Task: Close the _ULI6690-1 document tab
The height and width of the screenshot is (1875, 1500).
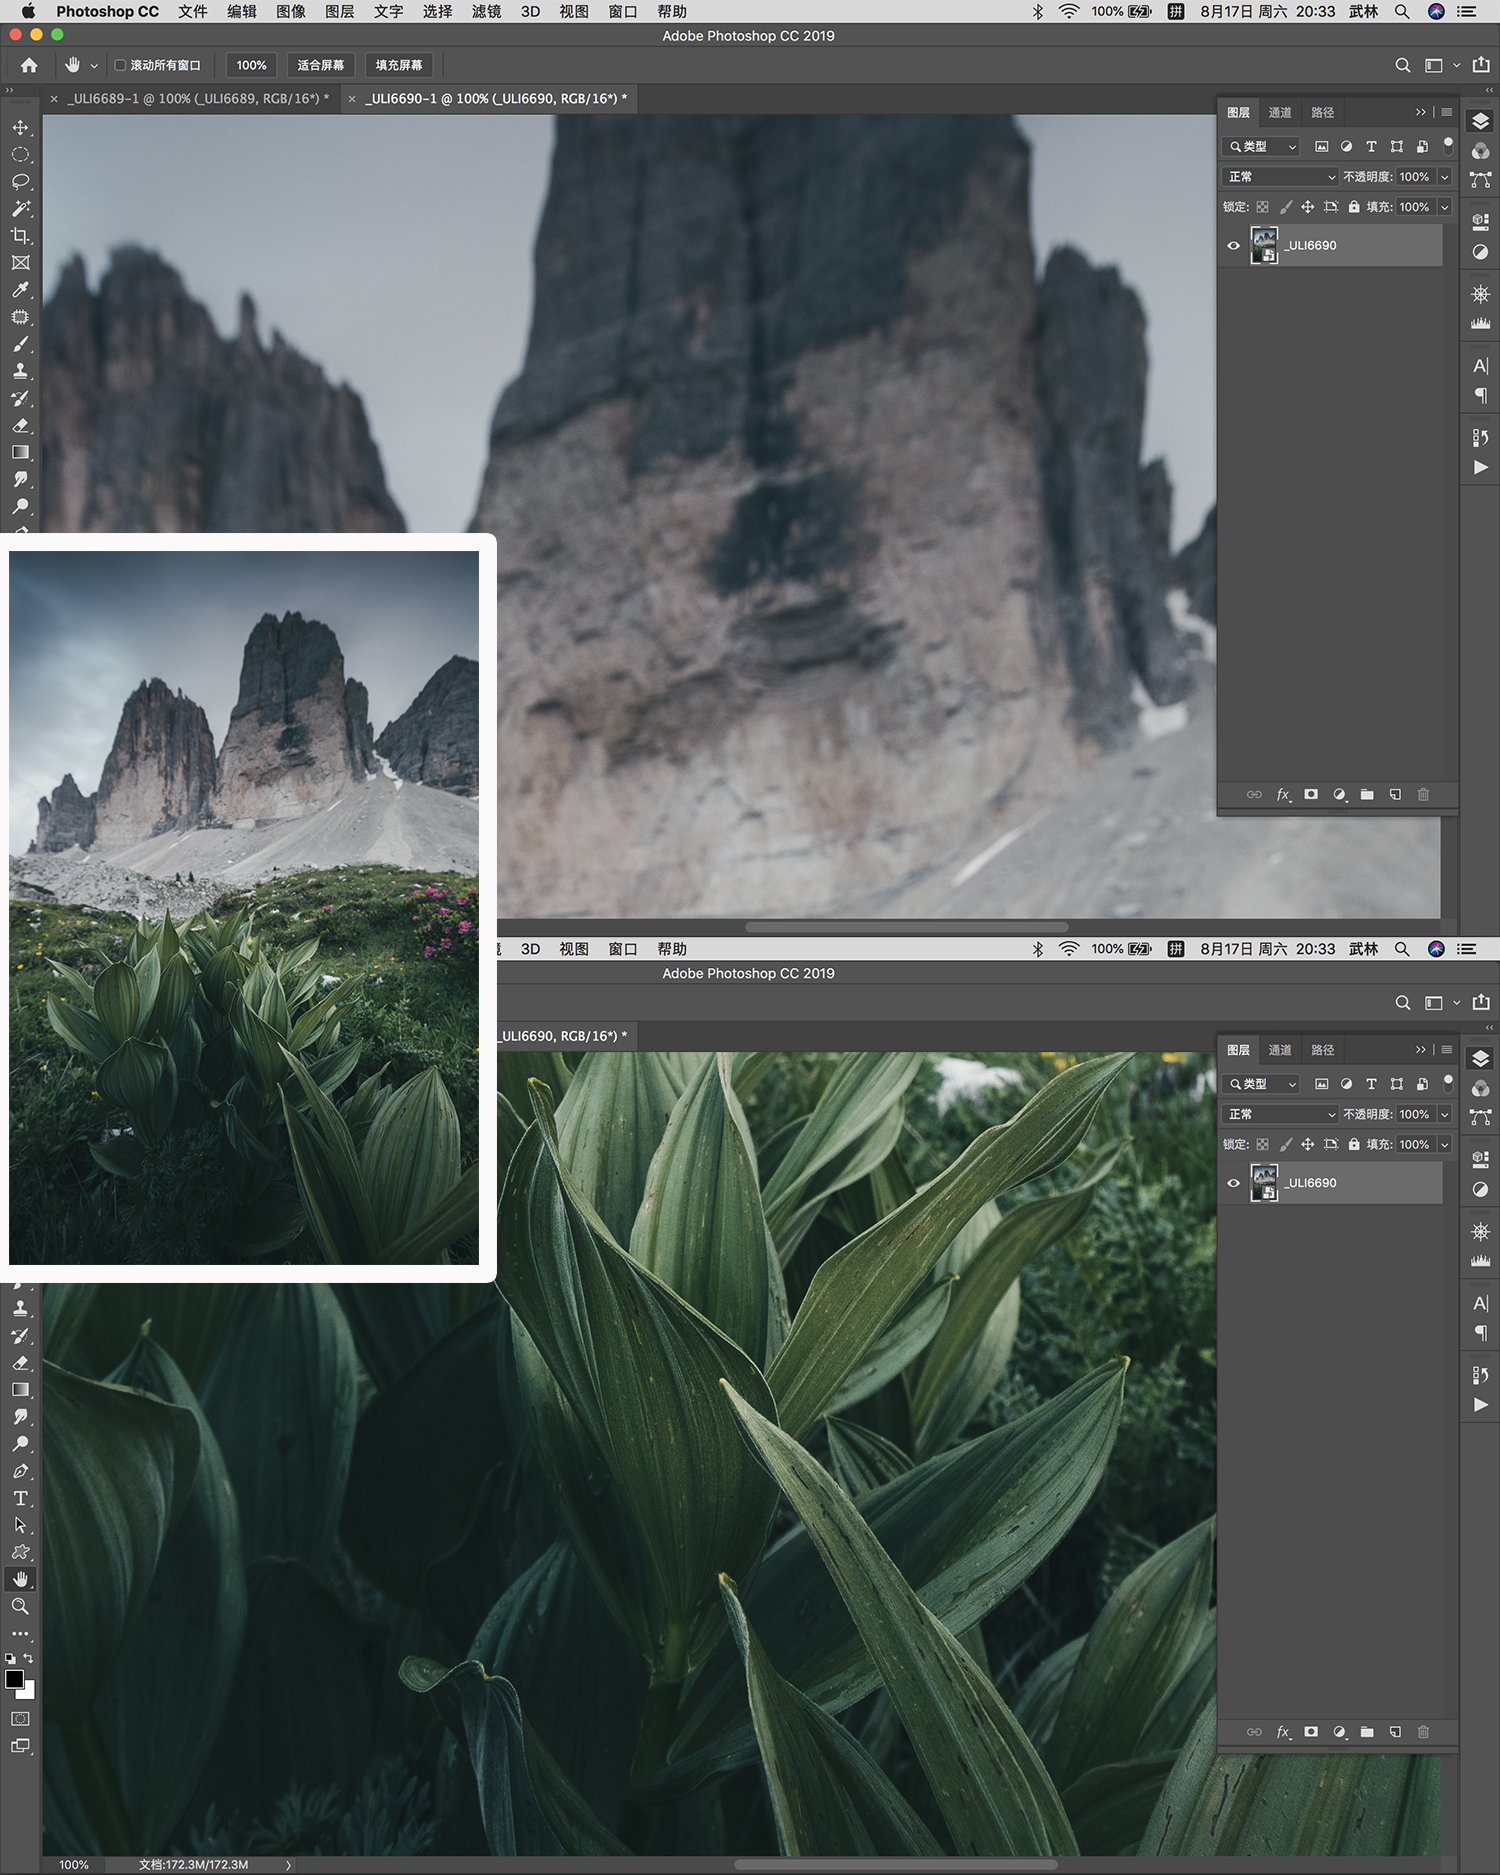Action: (352, 99)
